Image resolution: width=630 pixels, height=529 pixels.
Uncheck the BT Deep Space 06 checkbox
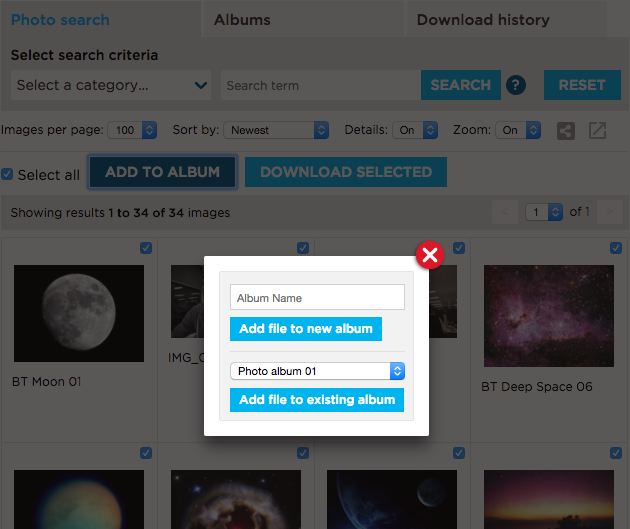tap(616, 248)
